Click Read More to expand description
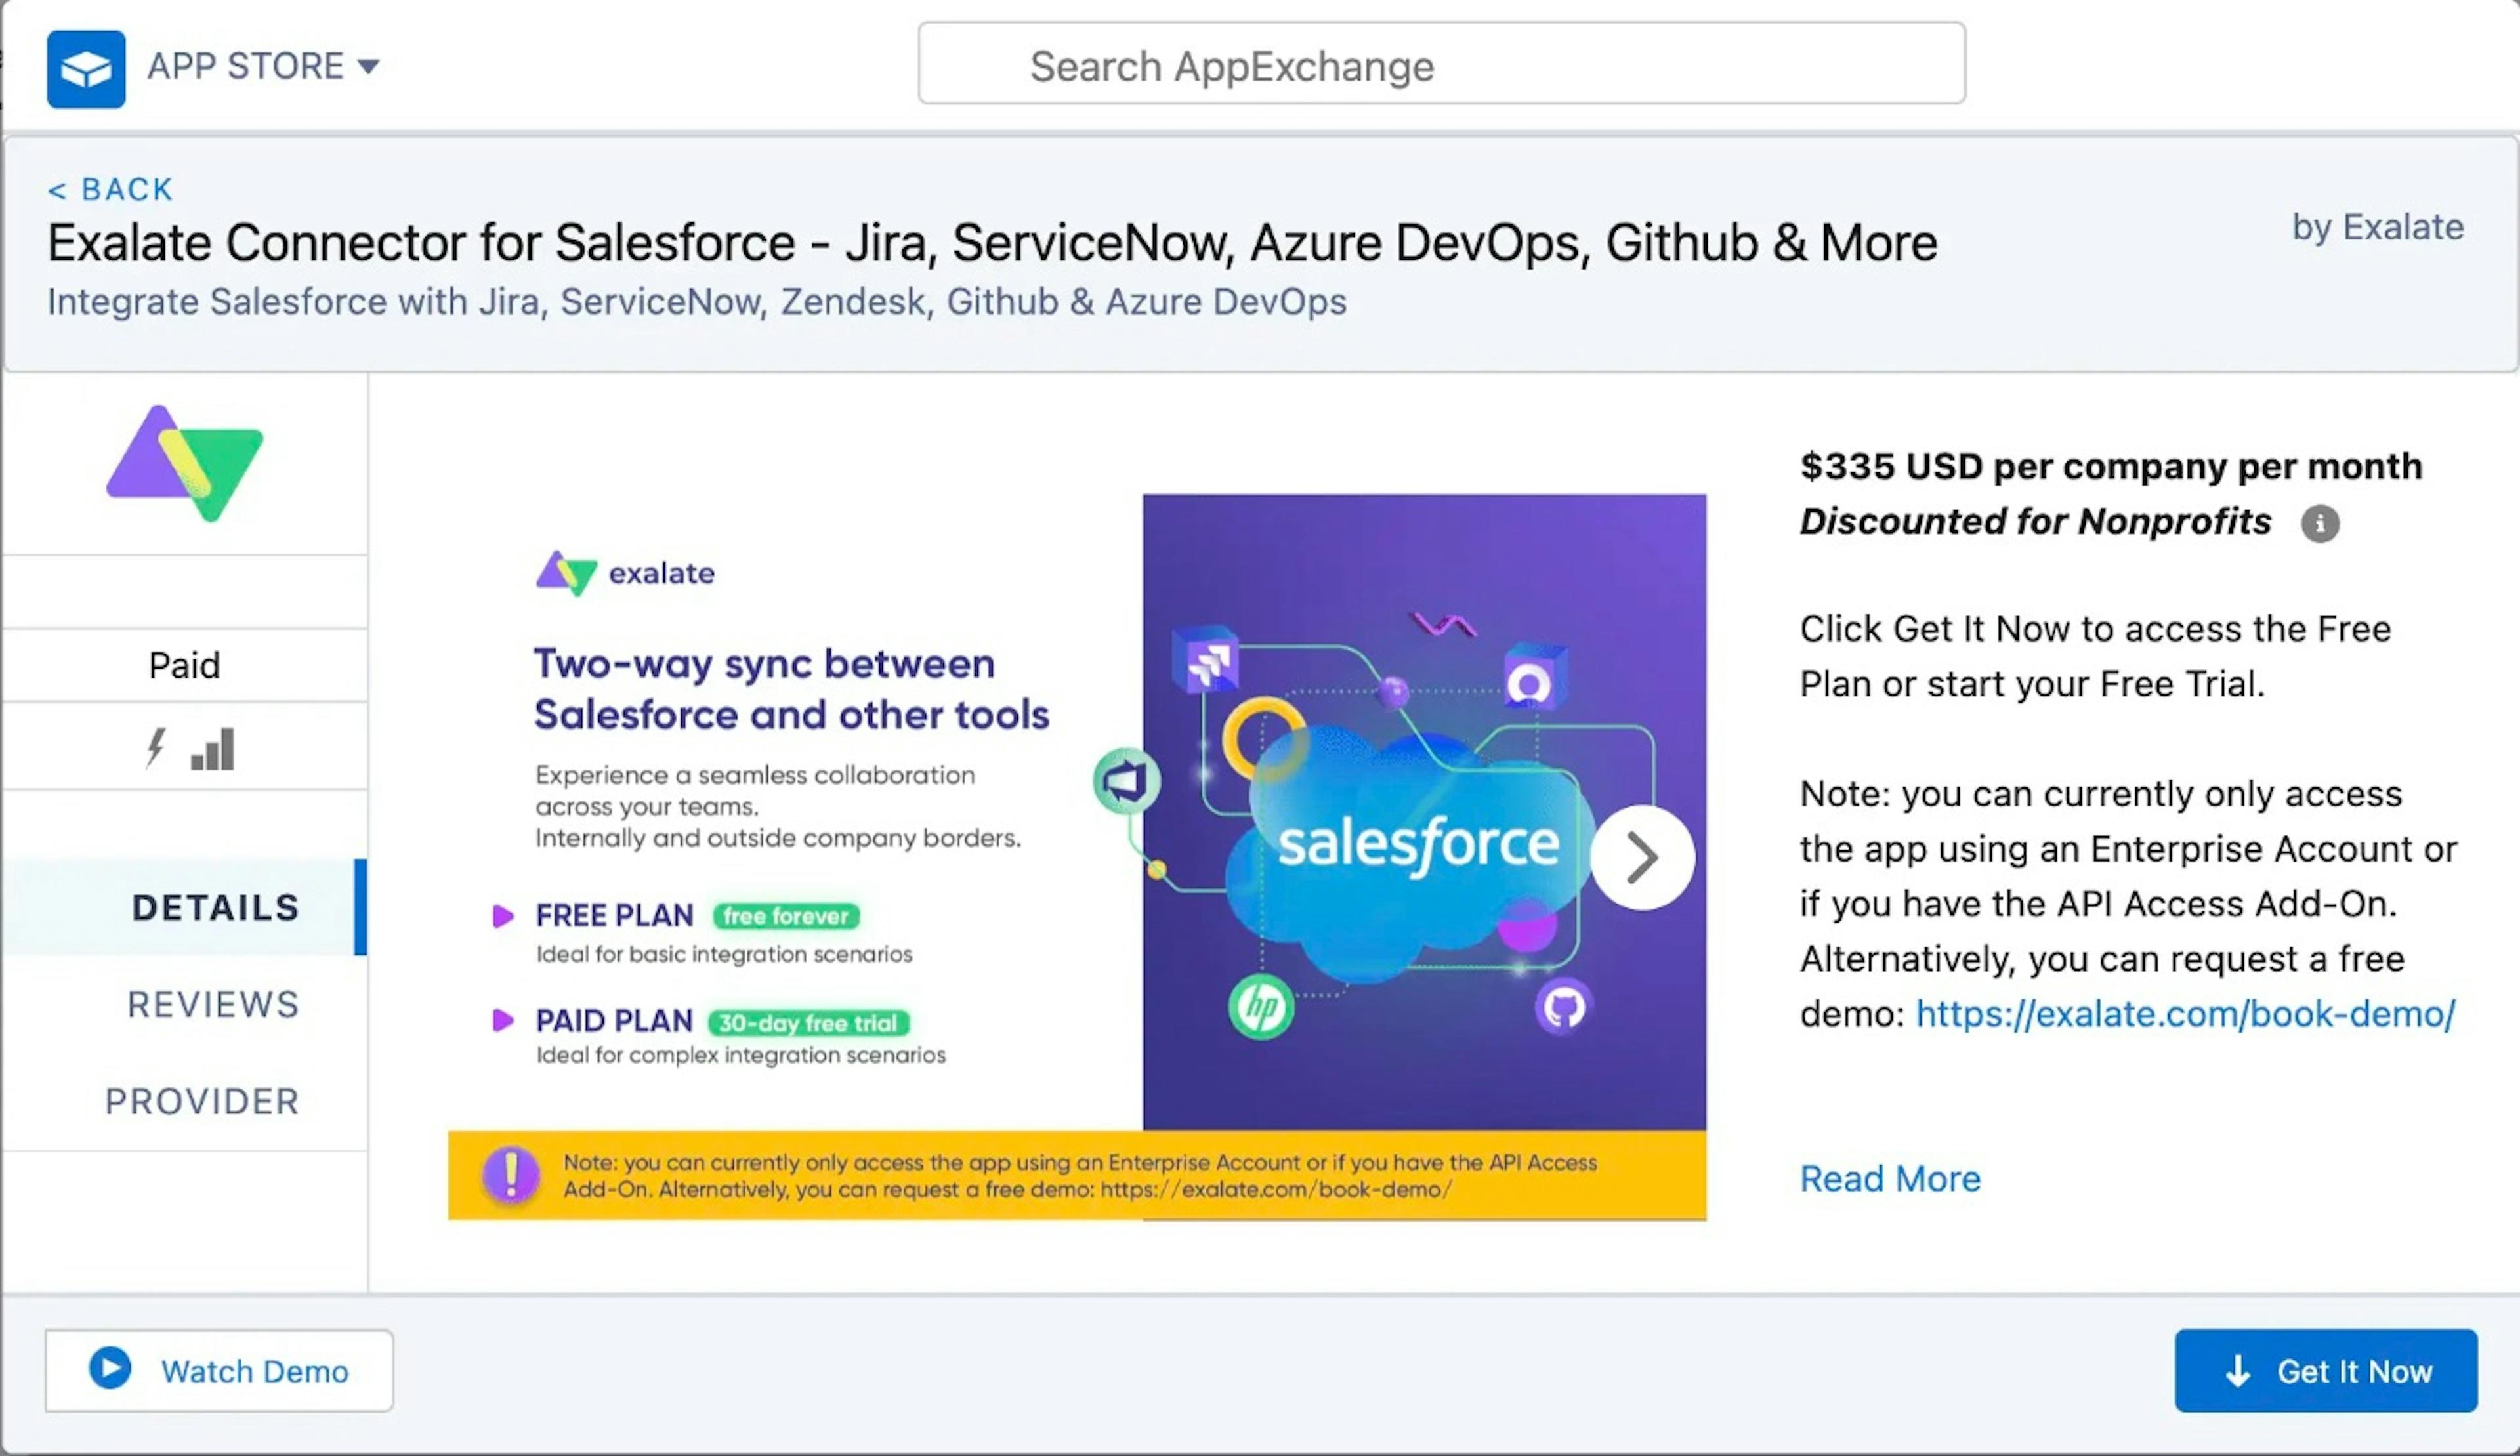Image resolution: width=2520 pixels, height=1456 pixels. pos(1891,1177)
